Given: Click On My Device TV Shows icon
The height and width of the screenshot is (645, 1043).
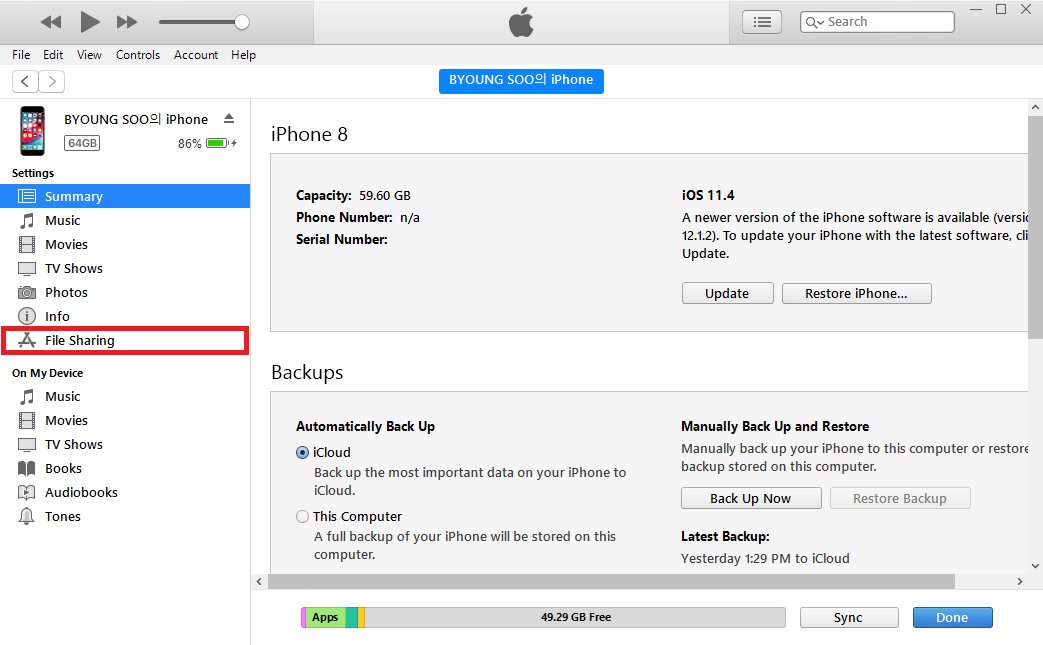Looking at the screenshot, I should [x=27, y=444].
